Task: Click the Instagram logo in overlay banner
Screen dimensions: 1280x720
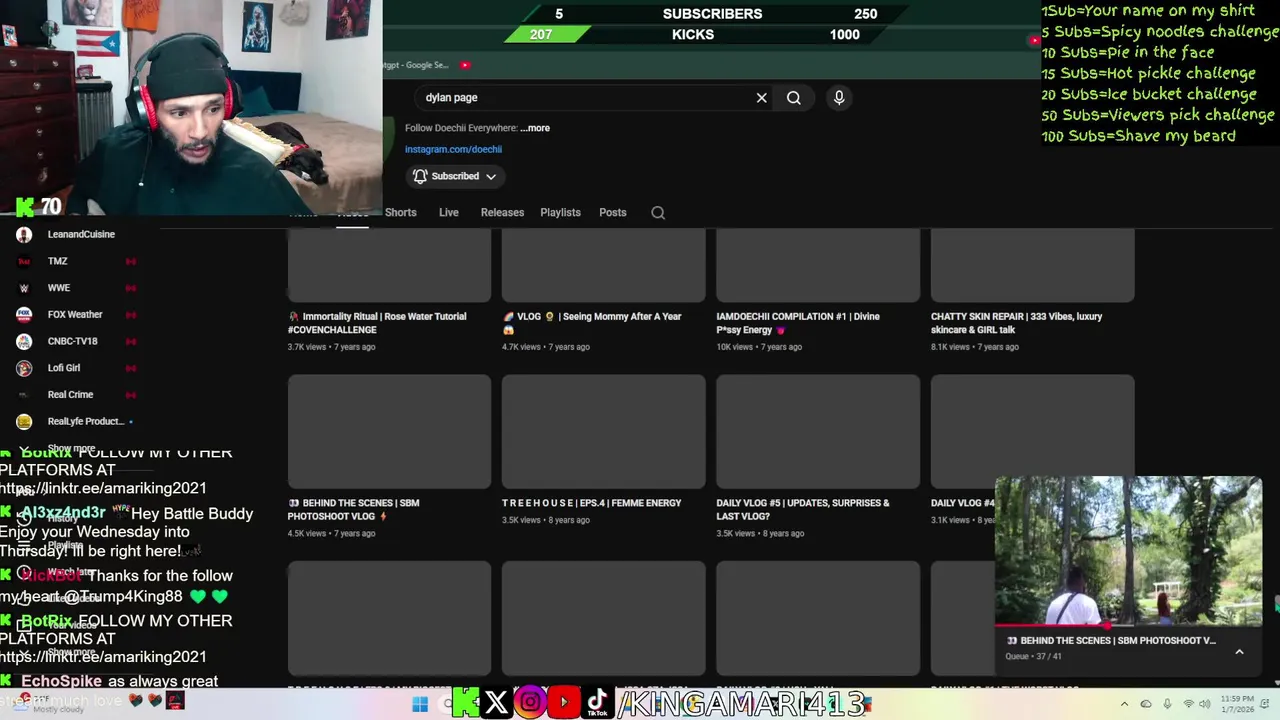Action: tap(530, 703)
